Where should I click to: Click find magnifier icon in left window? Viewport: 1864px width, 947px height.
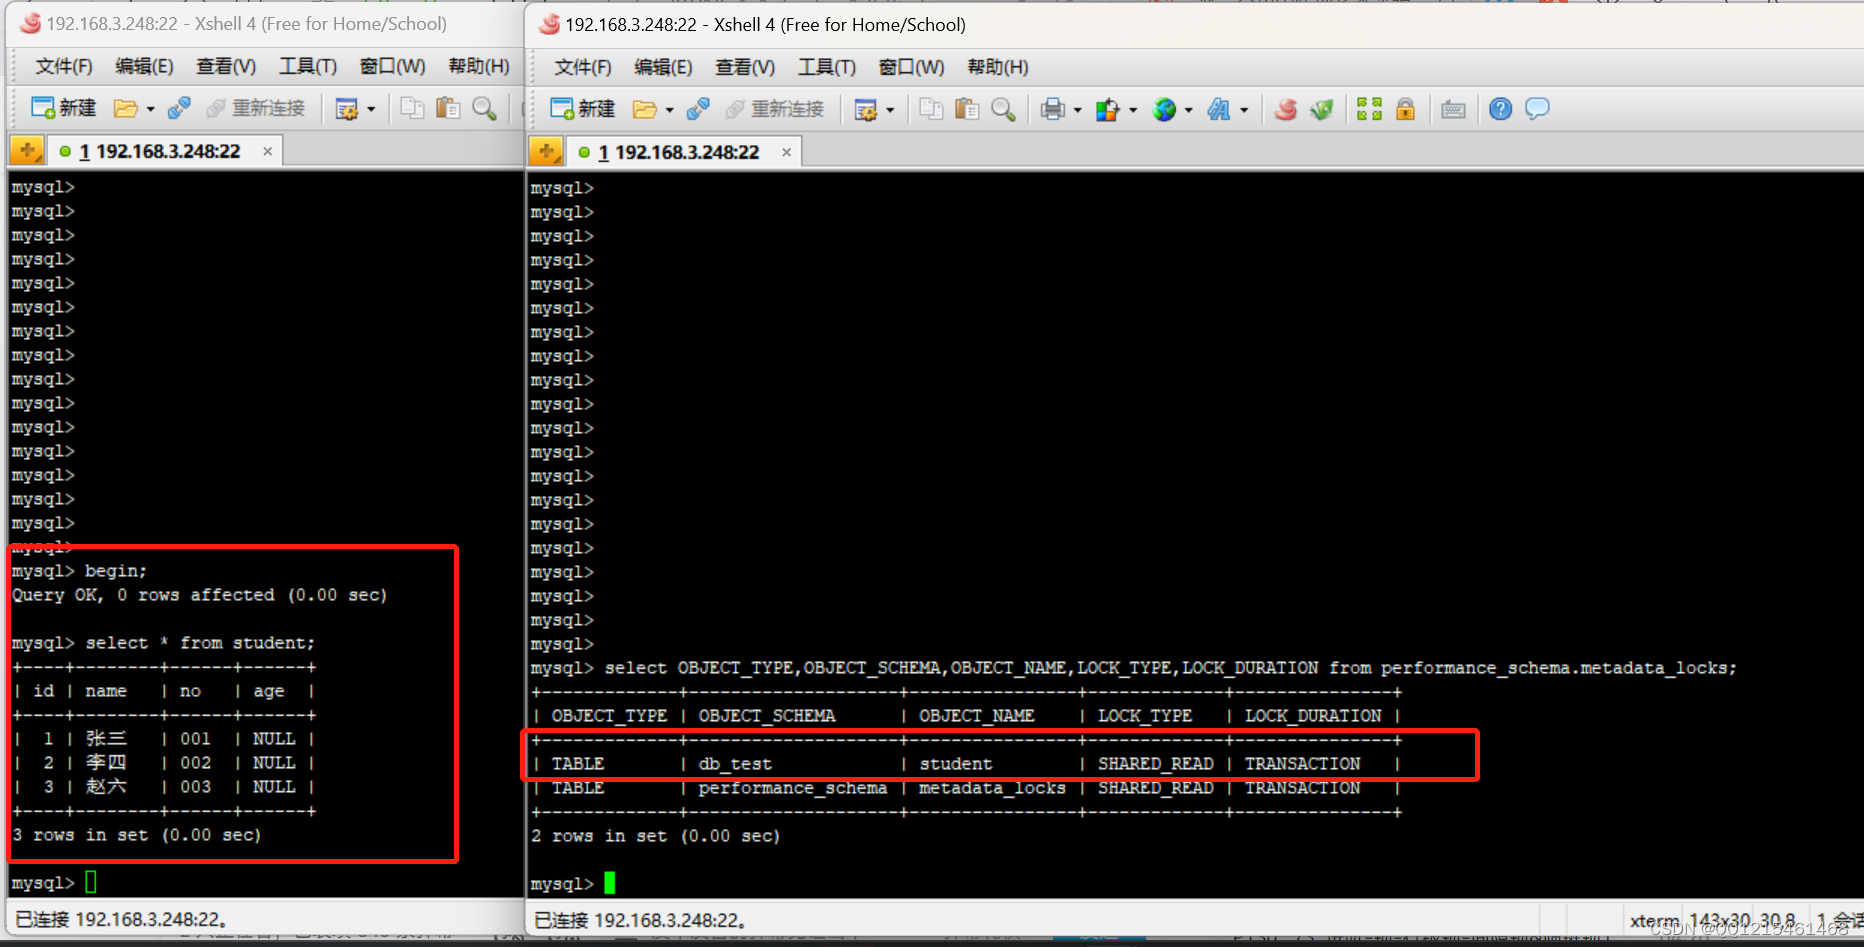(484, 108)
